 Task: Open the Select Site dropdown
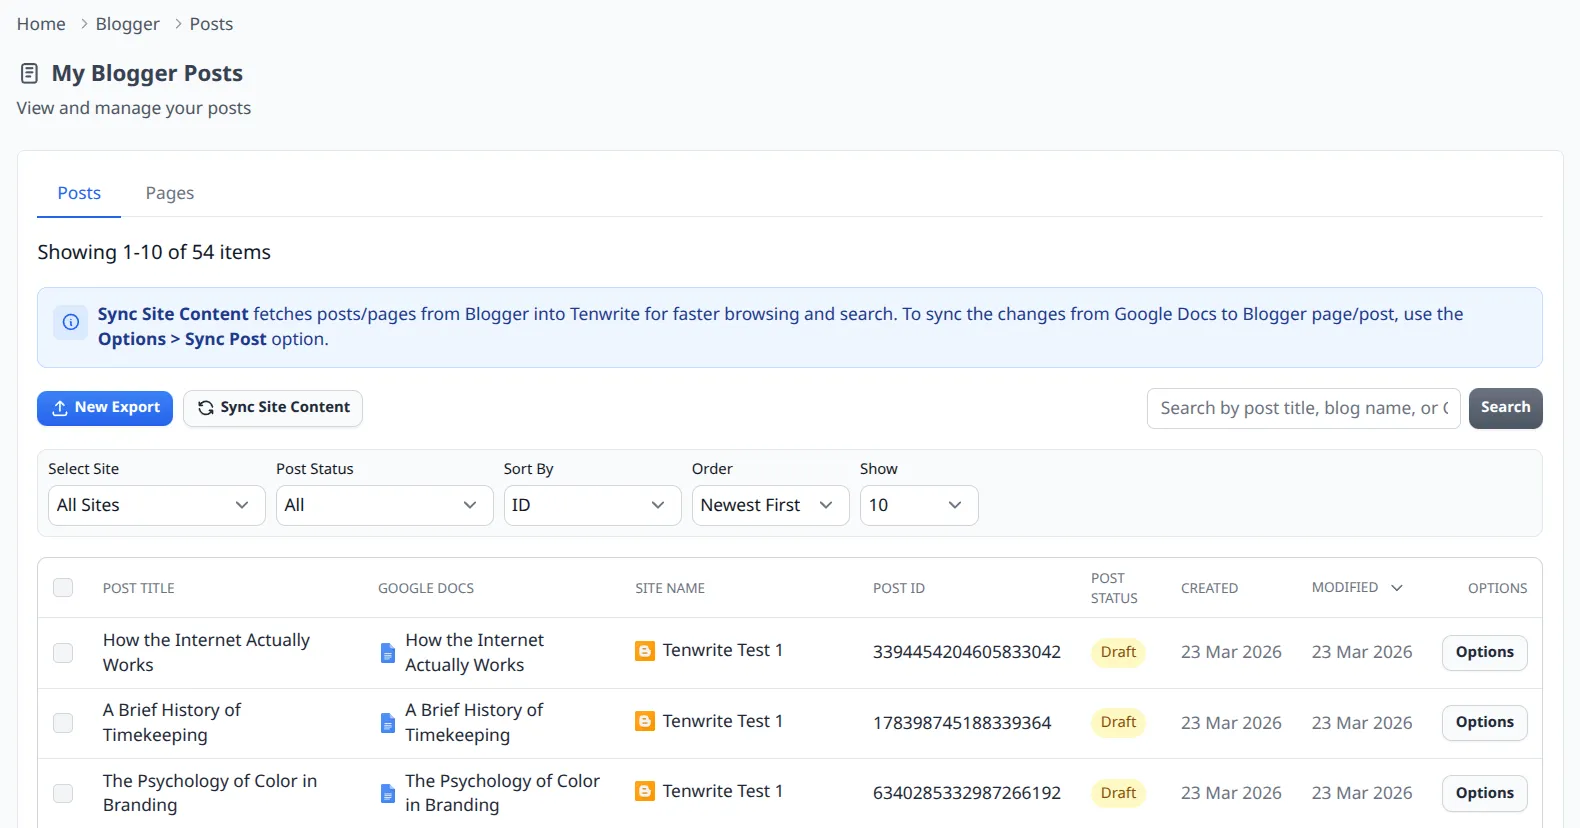pyautogui.click(x=156, y=505)
